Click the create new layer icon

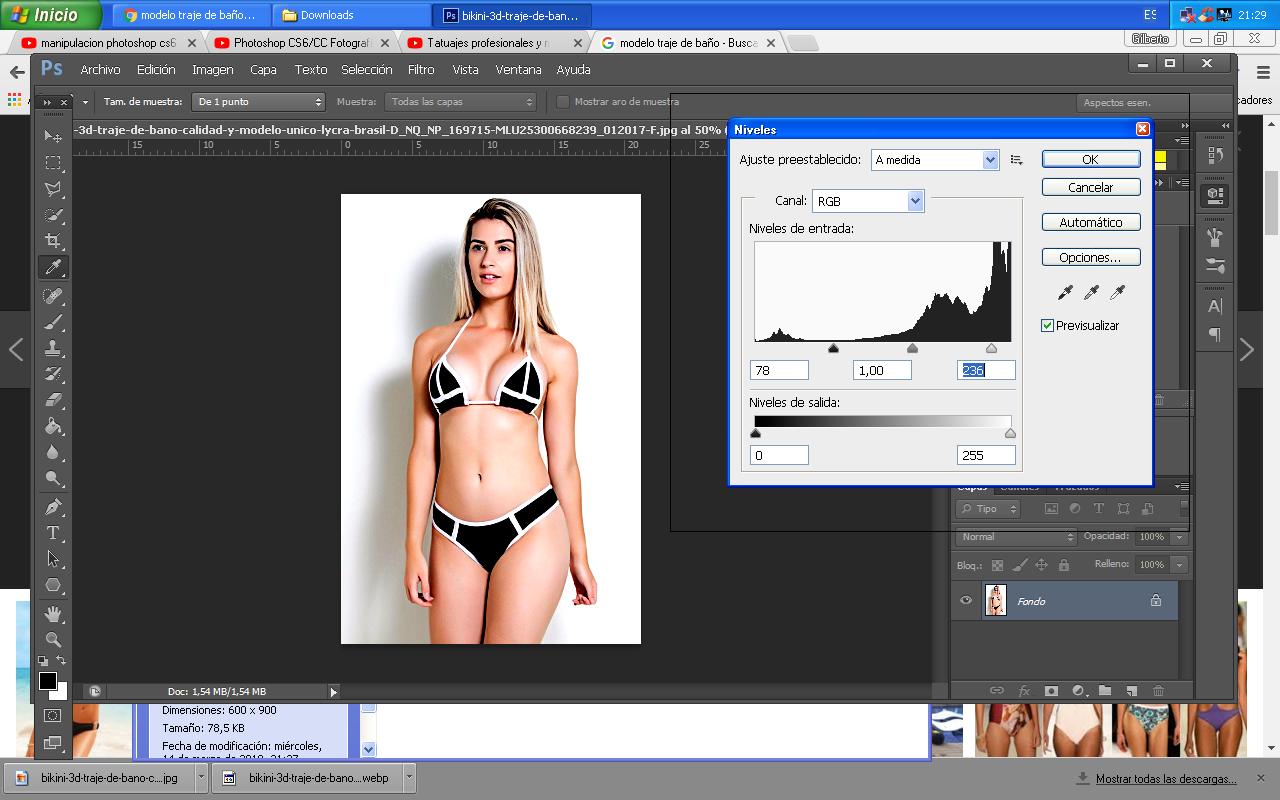point(1132,690)
